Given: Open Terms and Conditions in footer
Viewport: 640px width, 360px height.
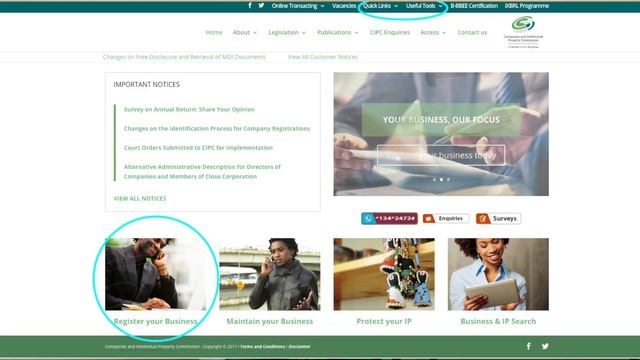Looking at the screenshot, I should (262, 347).
